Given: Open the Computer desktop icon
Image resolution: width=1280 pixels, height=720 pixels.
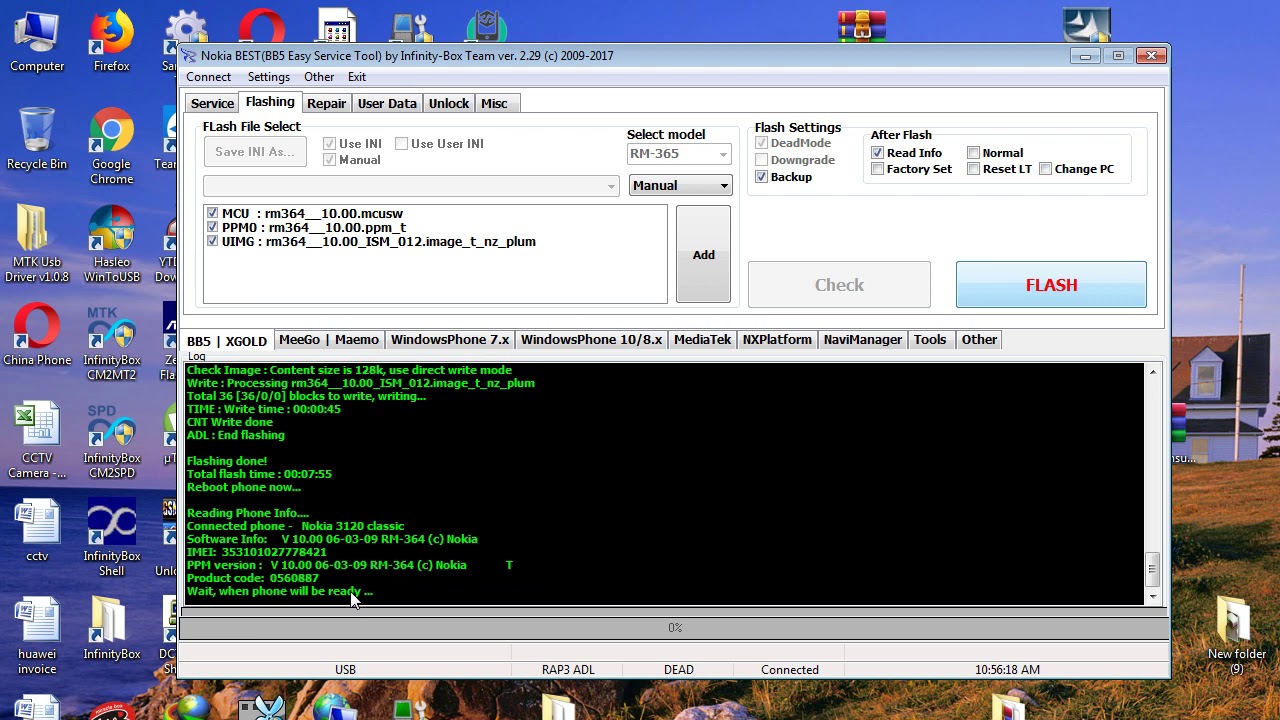Looking at the screenshot, I should [37, 40].
